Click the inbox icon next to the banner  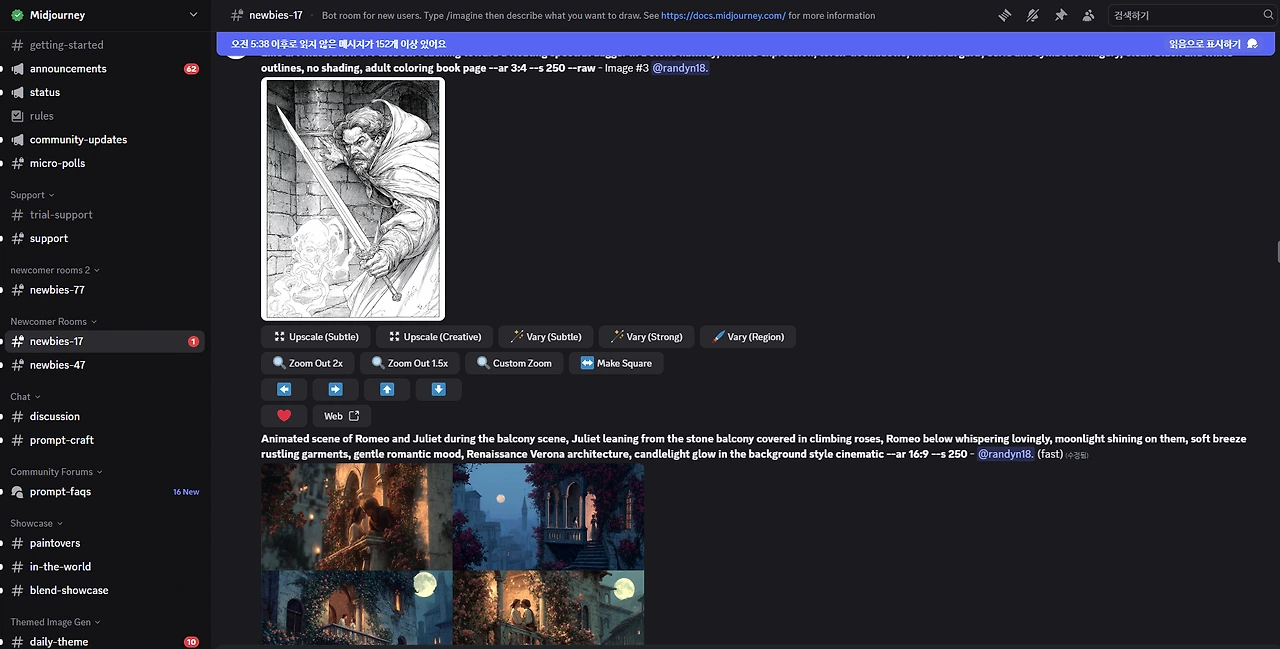point(1253,44)
